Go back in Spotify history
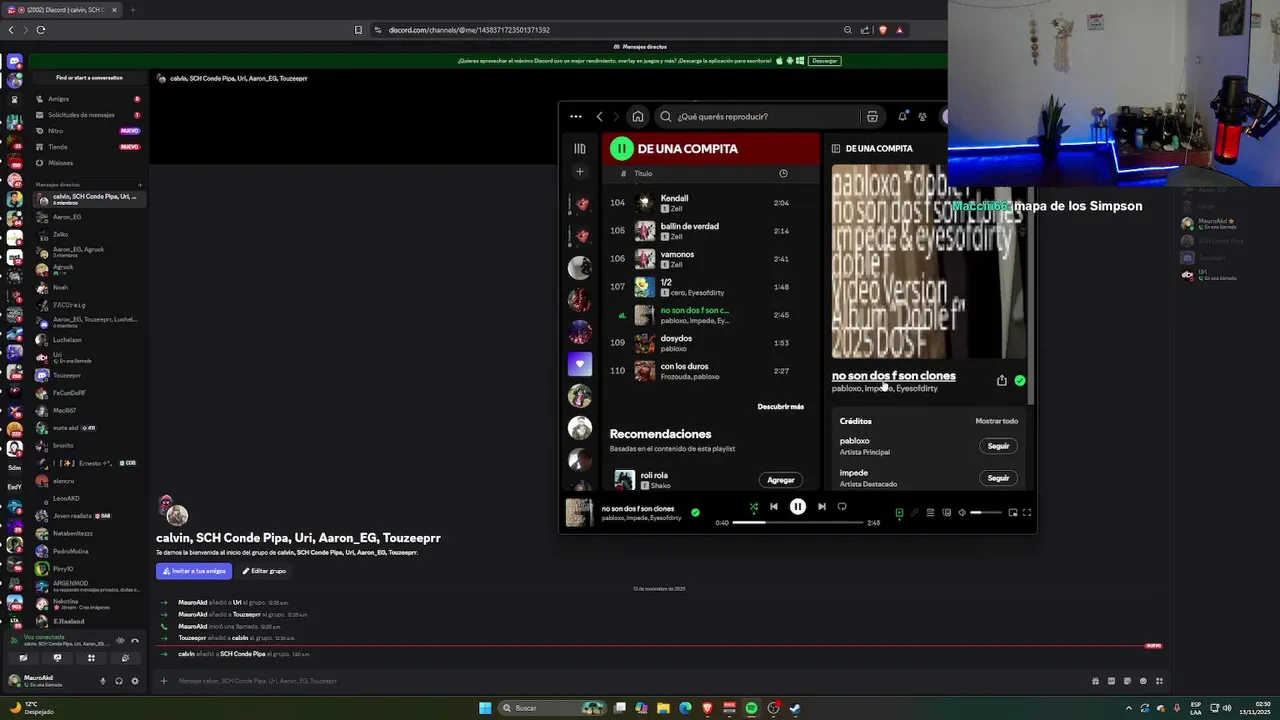Viewport: 1280px width, 720px height. tap(600, 116)
